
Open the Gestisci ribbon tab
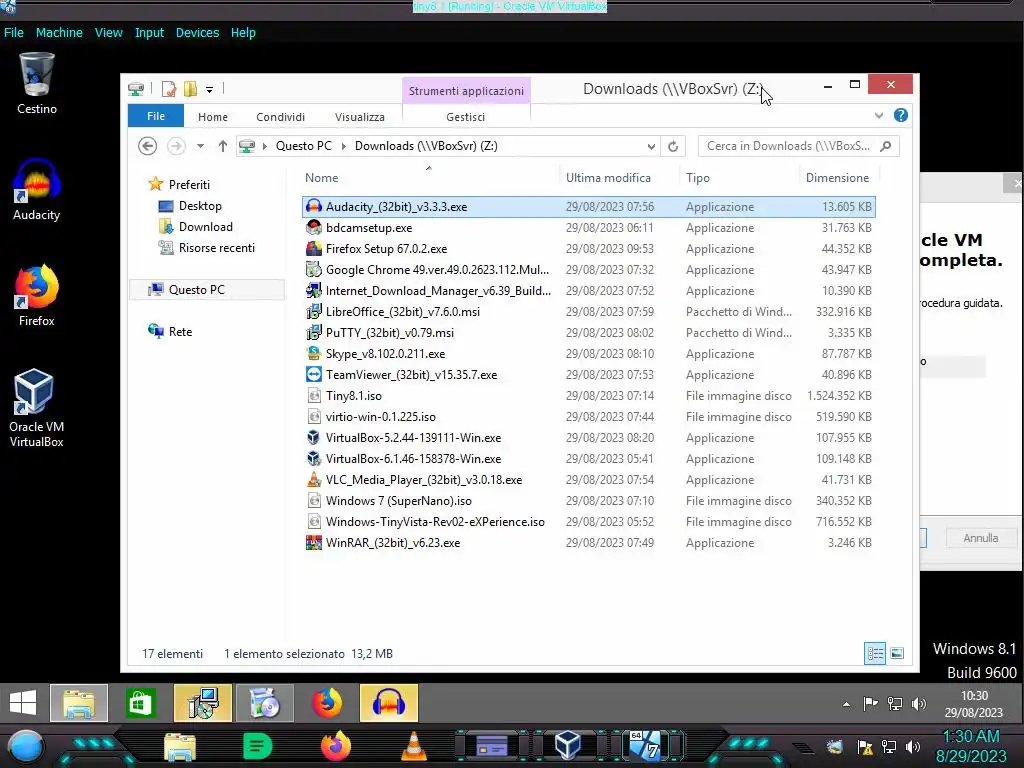point(466,117)
